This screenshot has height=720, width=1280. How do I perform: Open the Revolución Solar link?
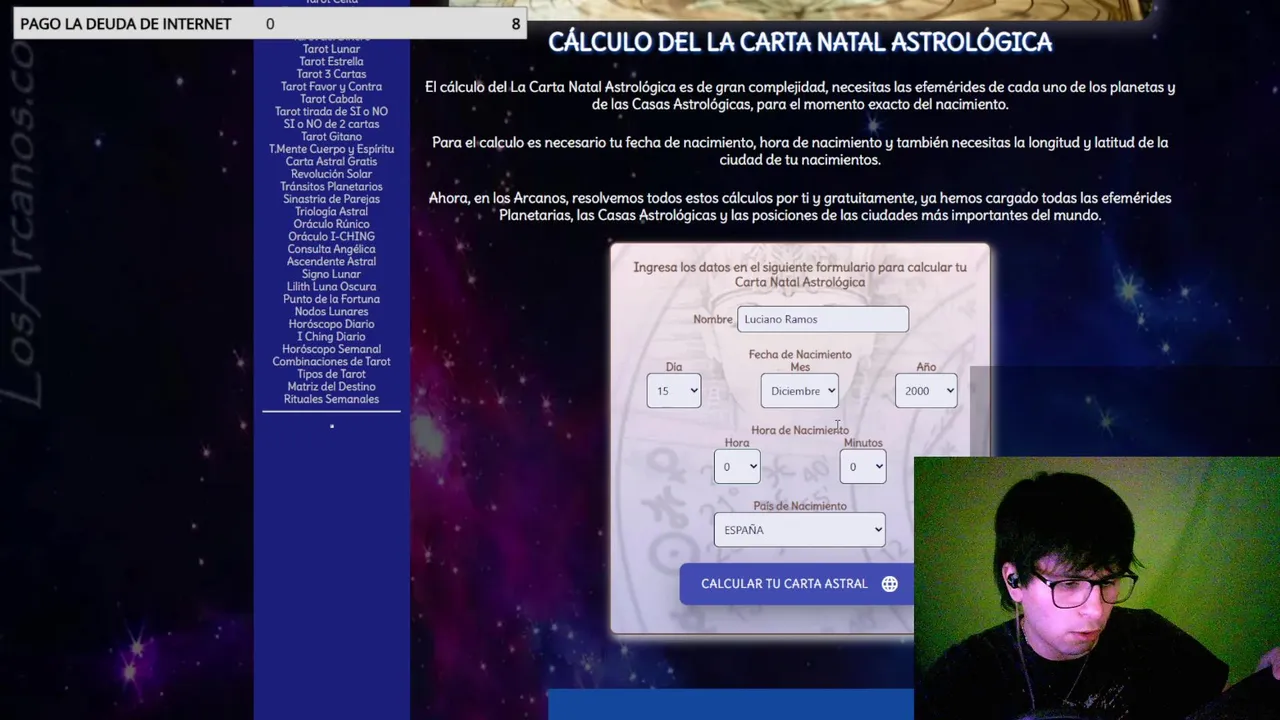tap(331, 174)
